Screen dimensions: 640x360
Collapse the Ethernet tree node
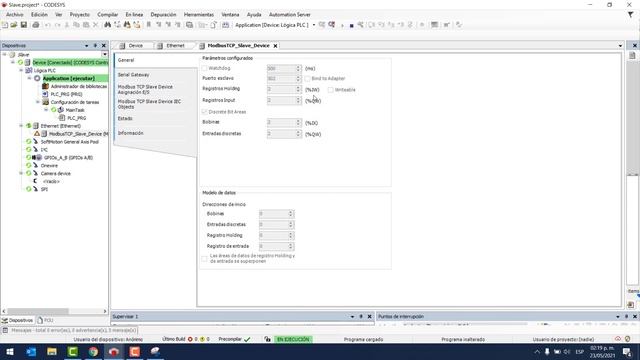click(x=21, y=126)
